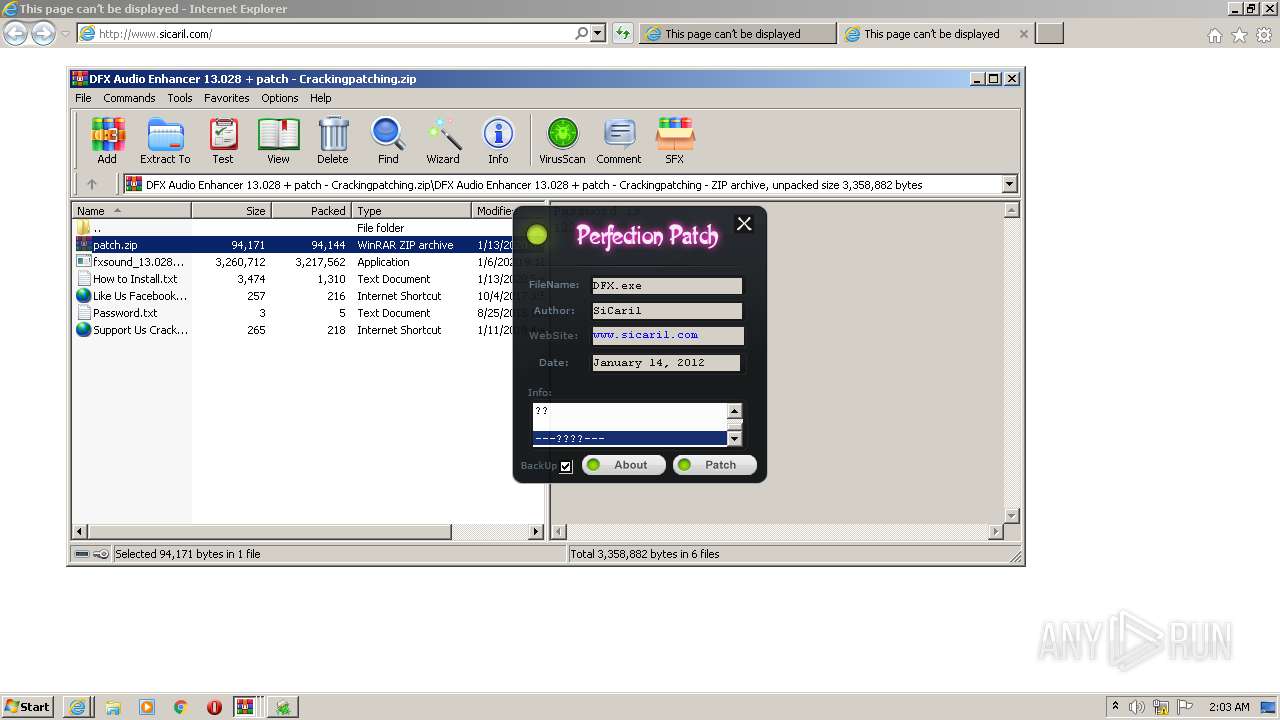Viewport: 1280px width, 720px height.
Task: Show archive Info
Action: (x=498, y=140)
